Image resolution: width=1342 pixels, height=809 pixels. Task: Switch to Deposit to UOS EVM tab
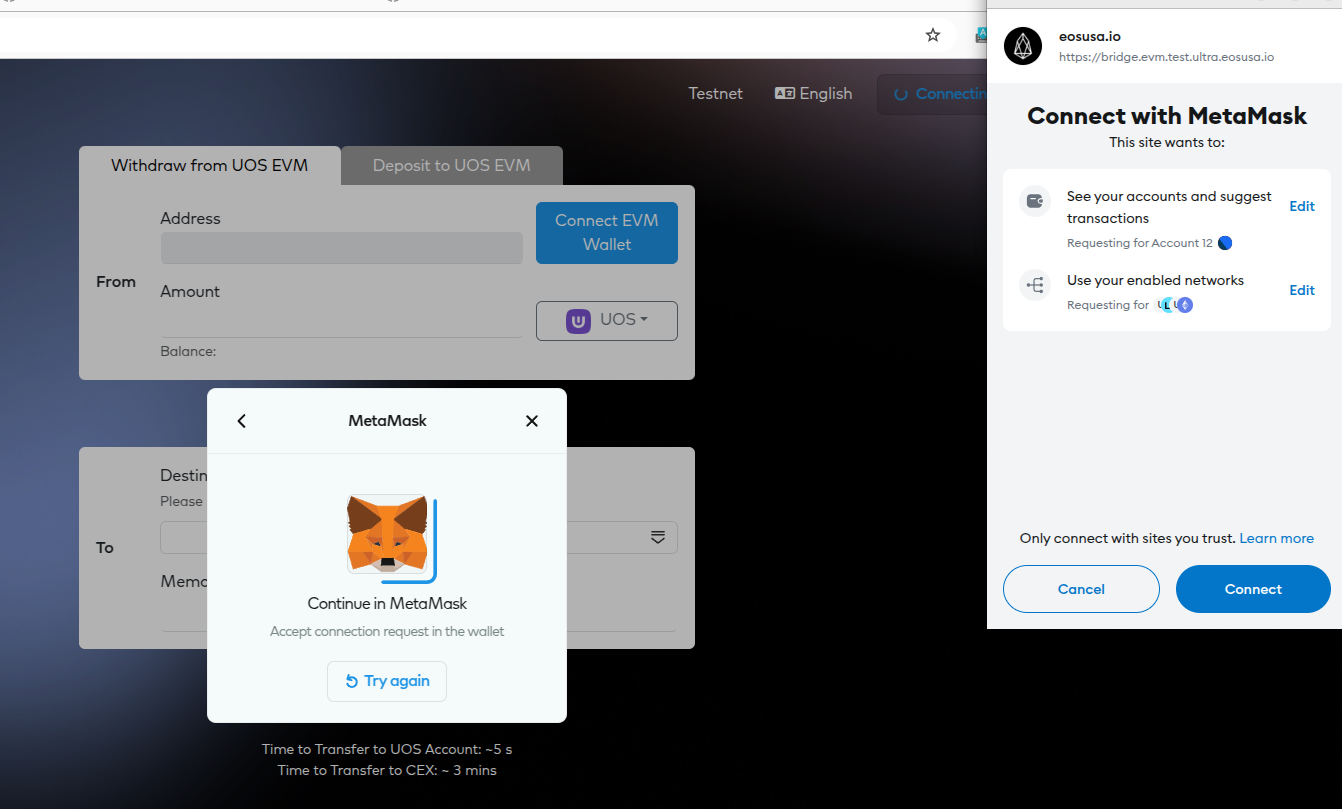coord(452,165)
